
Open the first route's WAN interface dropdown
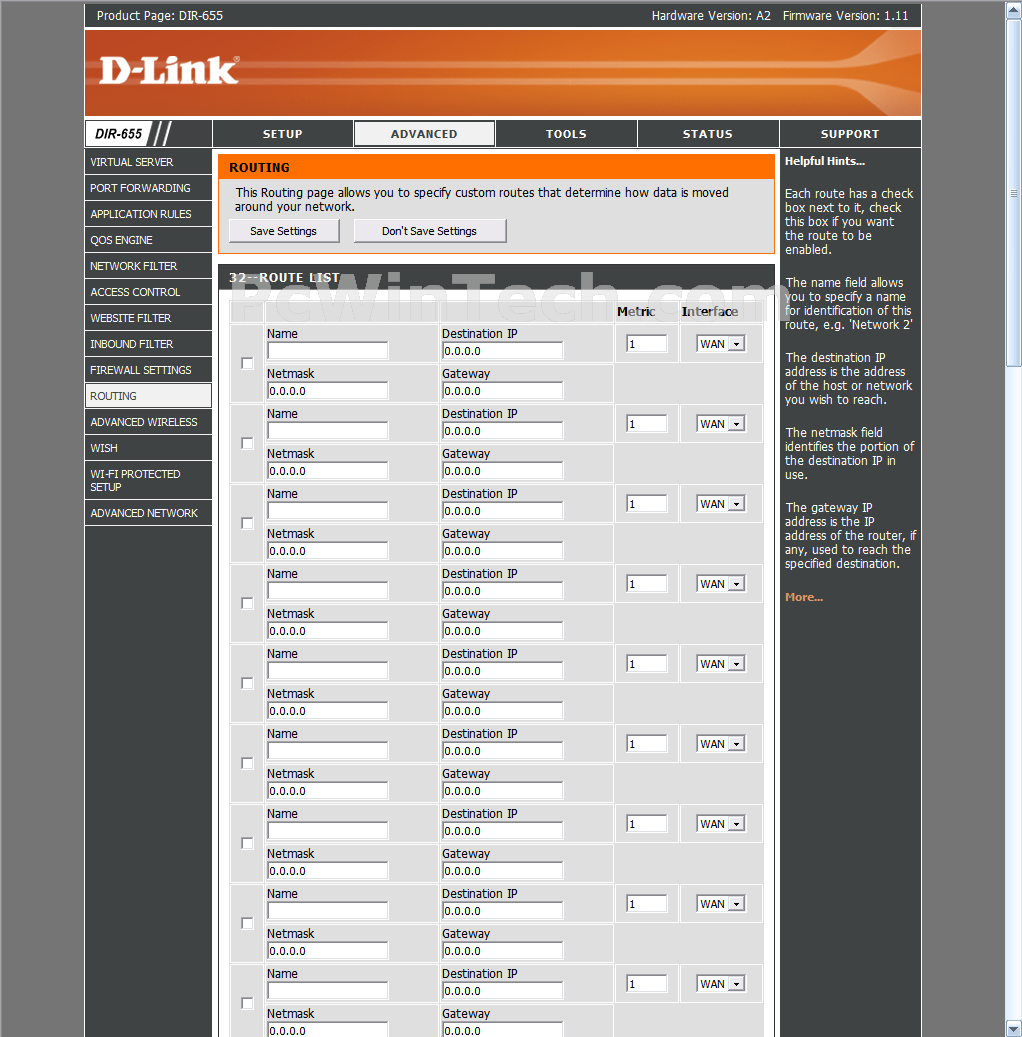coord(721,344)
